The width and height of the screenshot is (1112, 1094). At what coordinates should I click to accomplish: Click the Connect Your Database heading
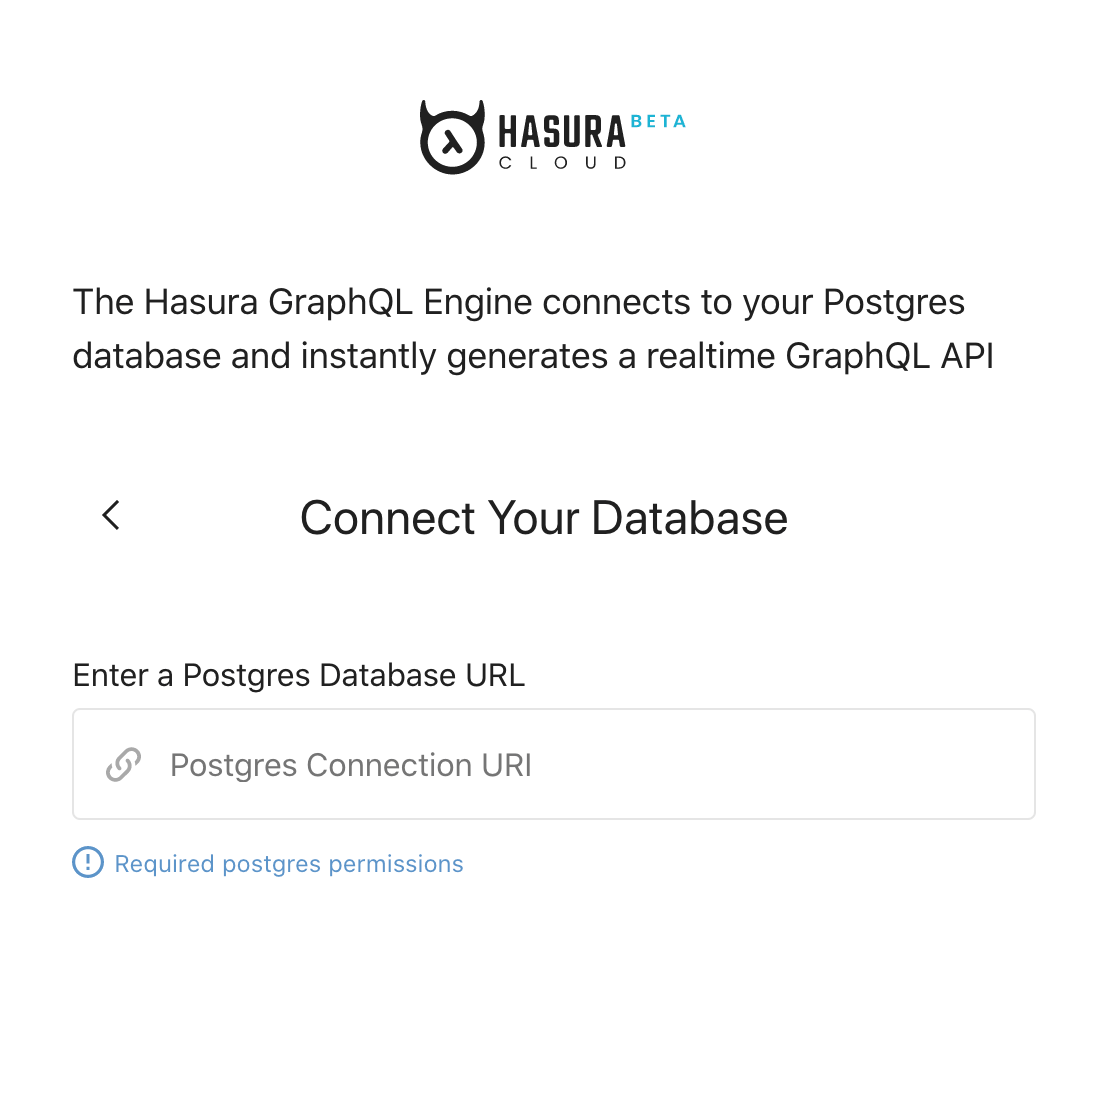point(544,518)
